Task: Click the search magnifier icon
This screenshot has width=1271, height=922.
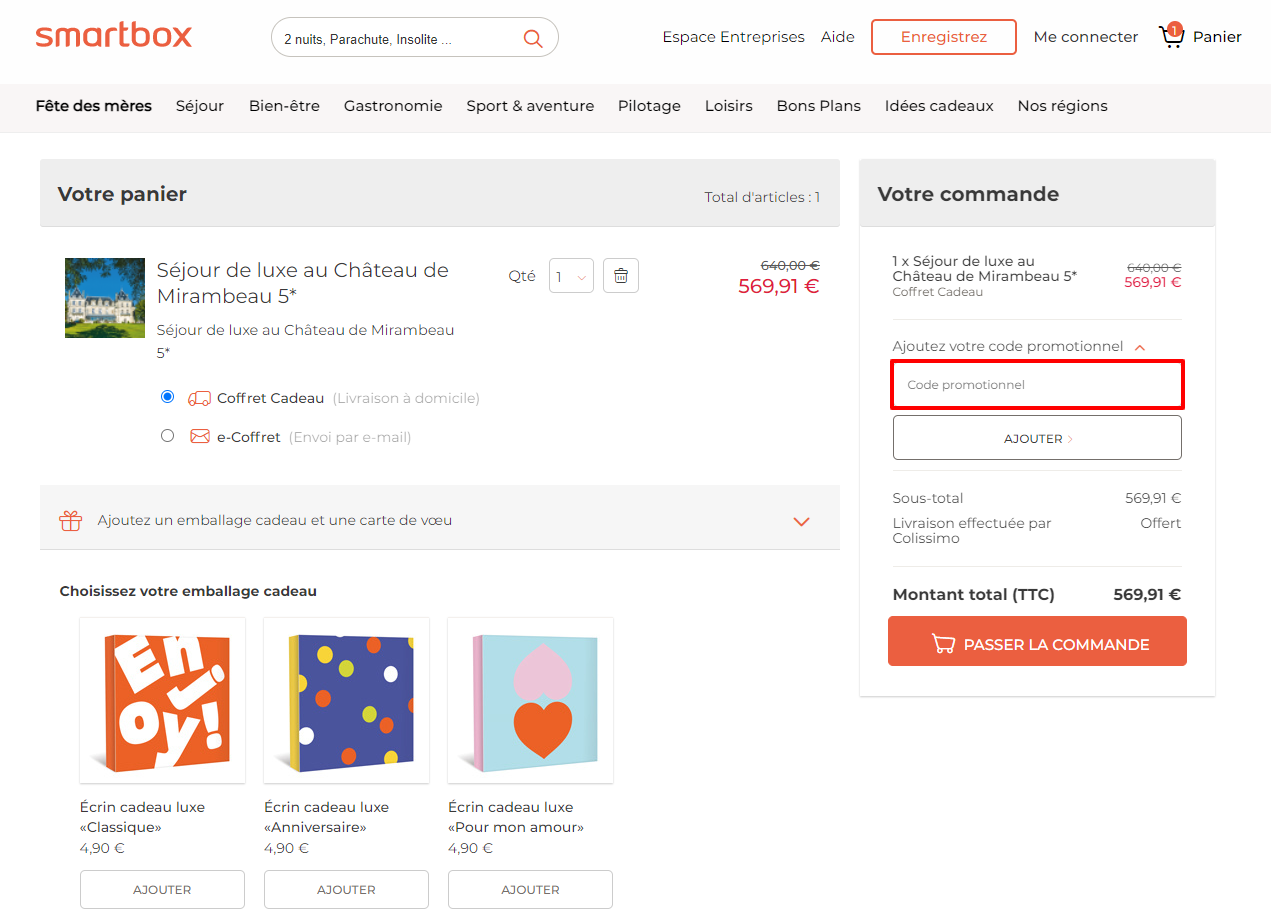Action: click(x=533, y=38)
